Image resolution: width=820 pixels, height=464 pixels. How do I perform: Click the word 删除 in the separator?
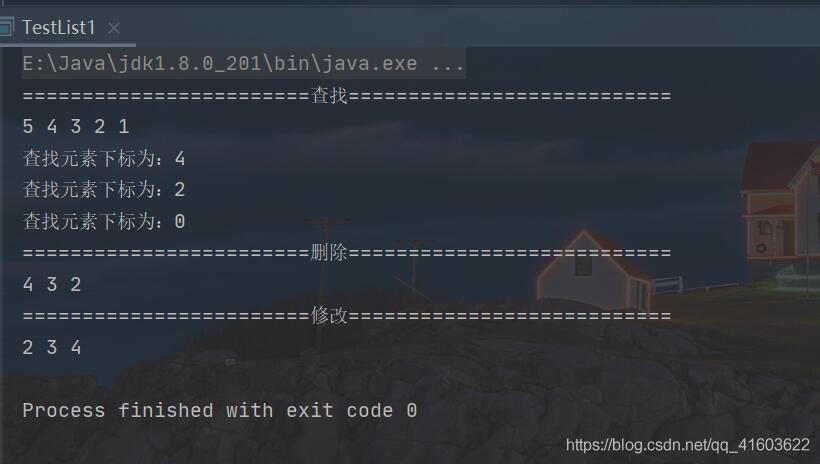329,253
